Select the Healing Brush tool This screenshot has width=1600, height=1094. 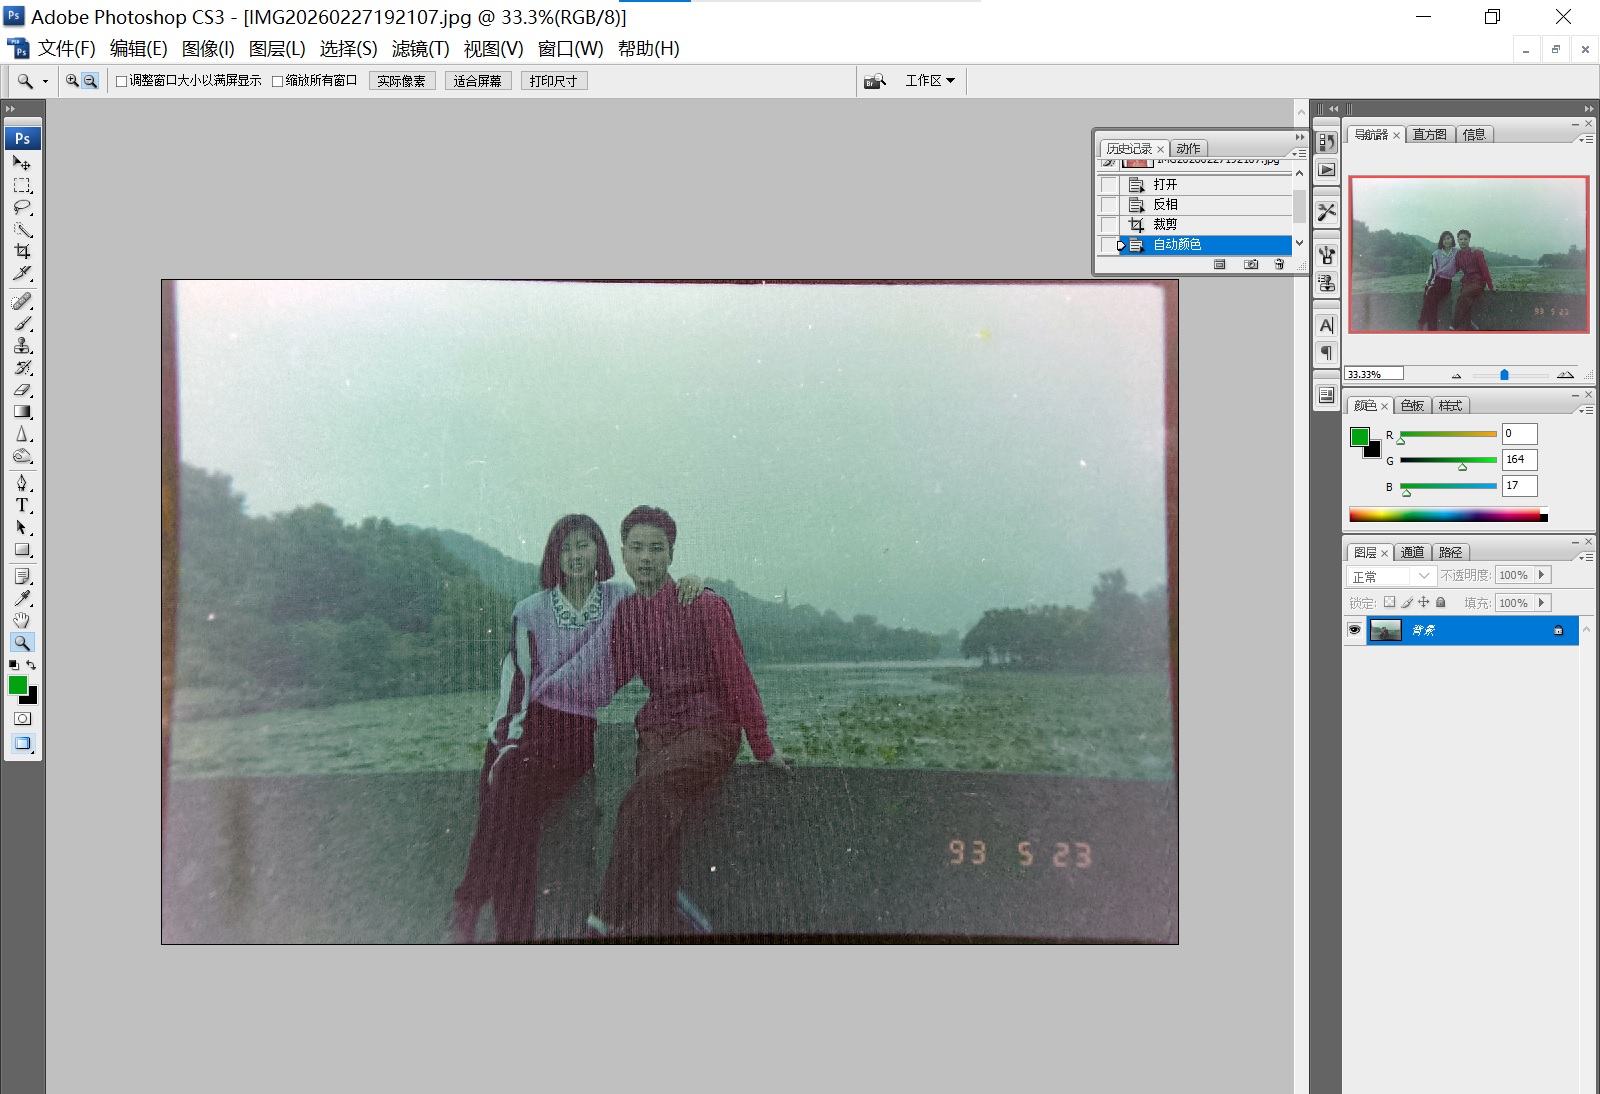click(x=22, y=301)
